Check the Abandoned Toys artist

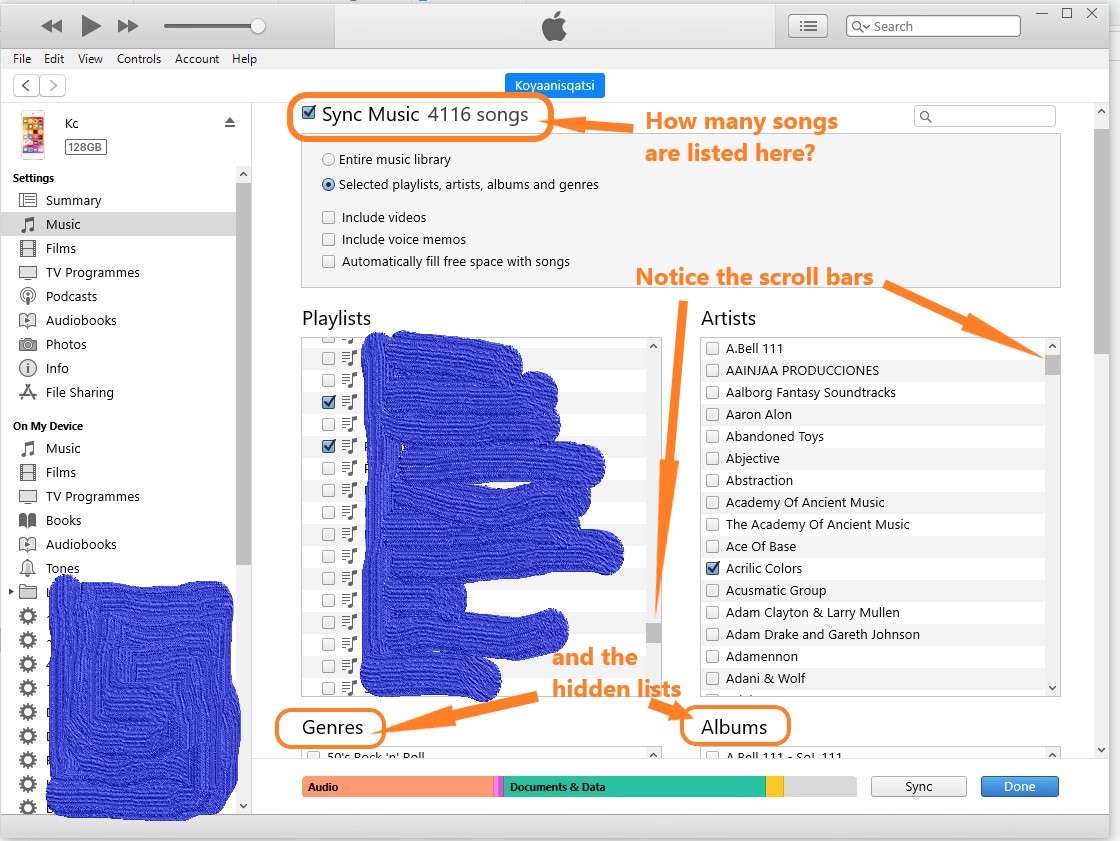pos(712,437)
